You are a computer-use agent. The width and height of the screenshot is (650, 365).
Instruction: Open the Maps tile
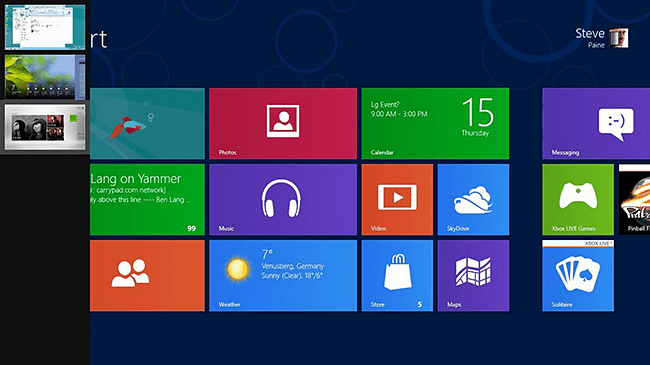(473, 275)
